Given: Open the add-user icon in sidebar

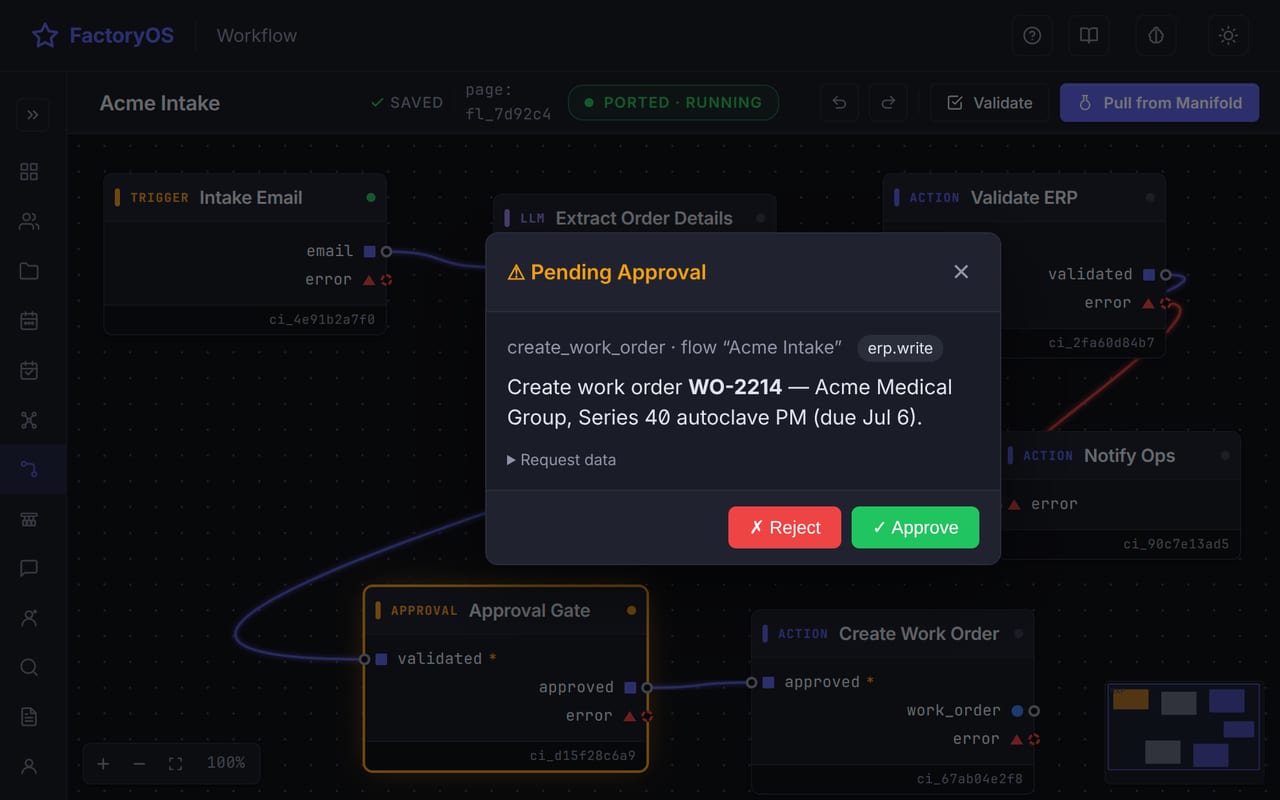Looking at the screenshot, I should point(29,618).
